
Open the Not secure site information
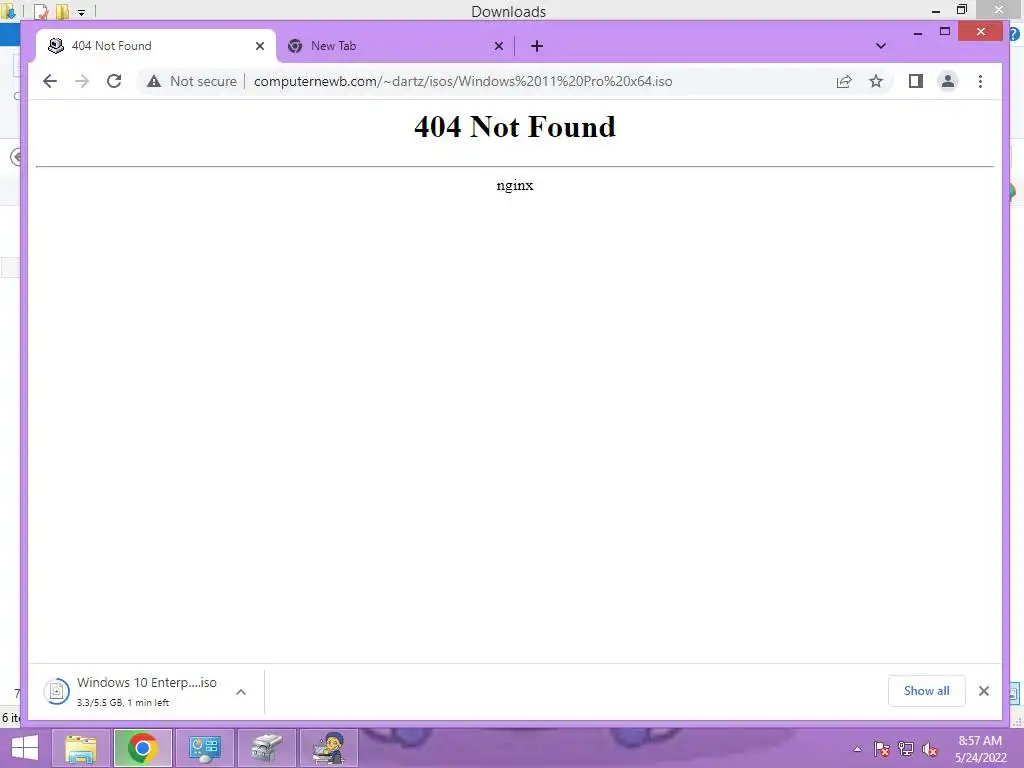pyautogui.click(x=192, y=81)
